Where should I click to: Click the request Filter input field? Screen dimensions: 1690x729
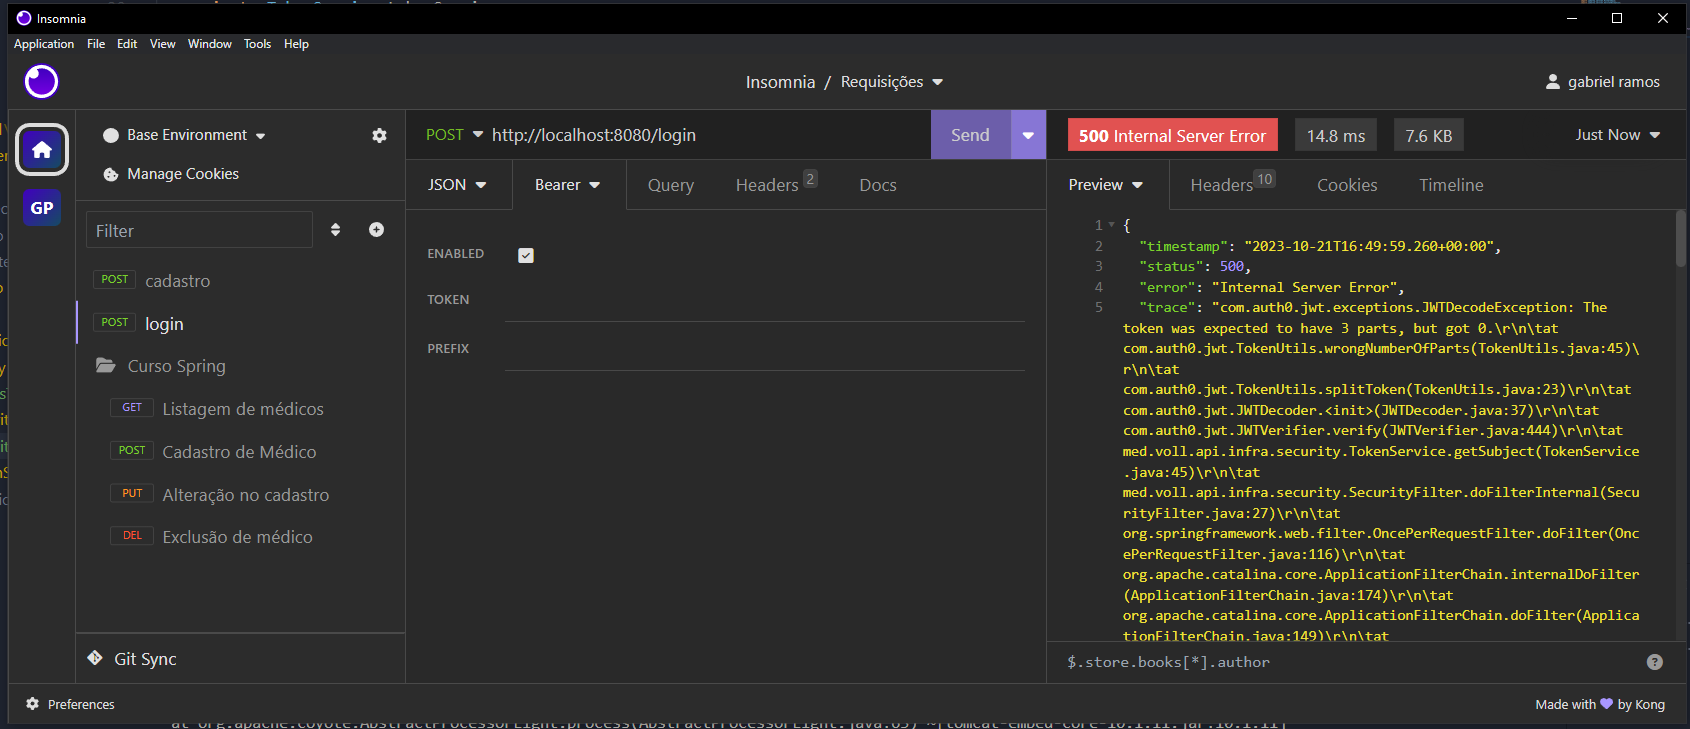click(x=199, y=230)
